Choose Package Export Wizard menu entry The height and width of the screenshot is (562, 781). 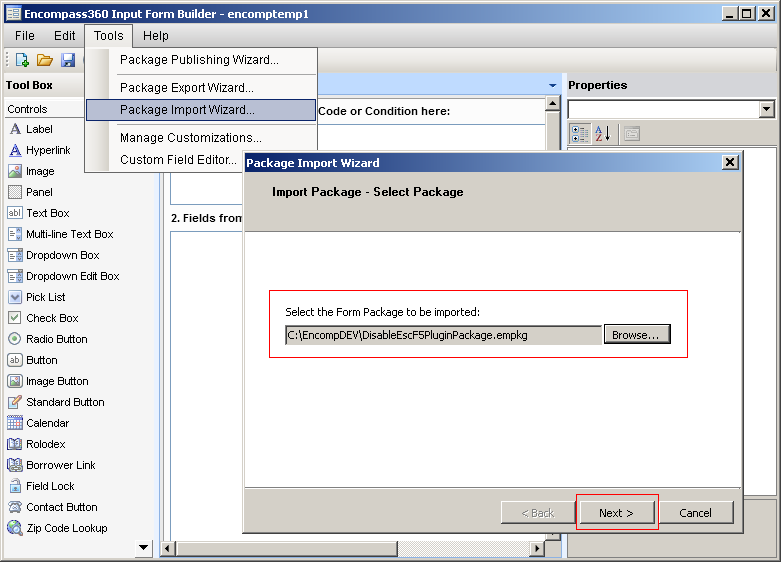tap(187, 88)
